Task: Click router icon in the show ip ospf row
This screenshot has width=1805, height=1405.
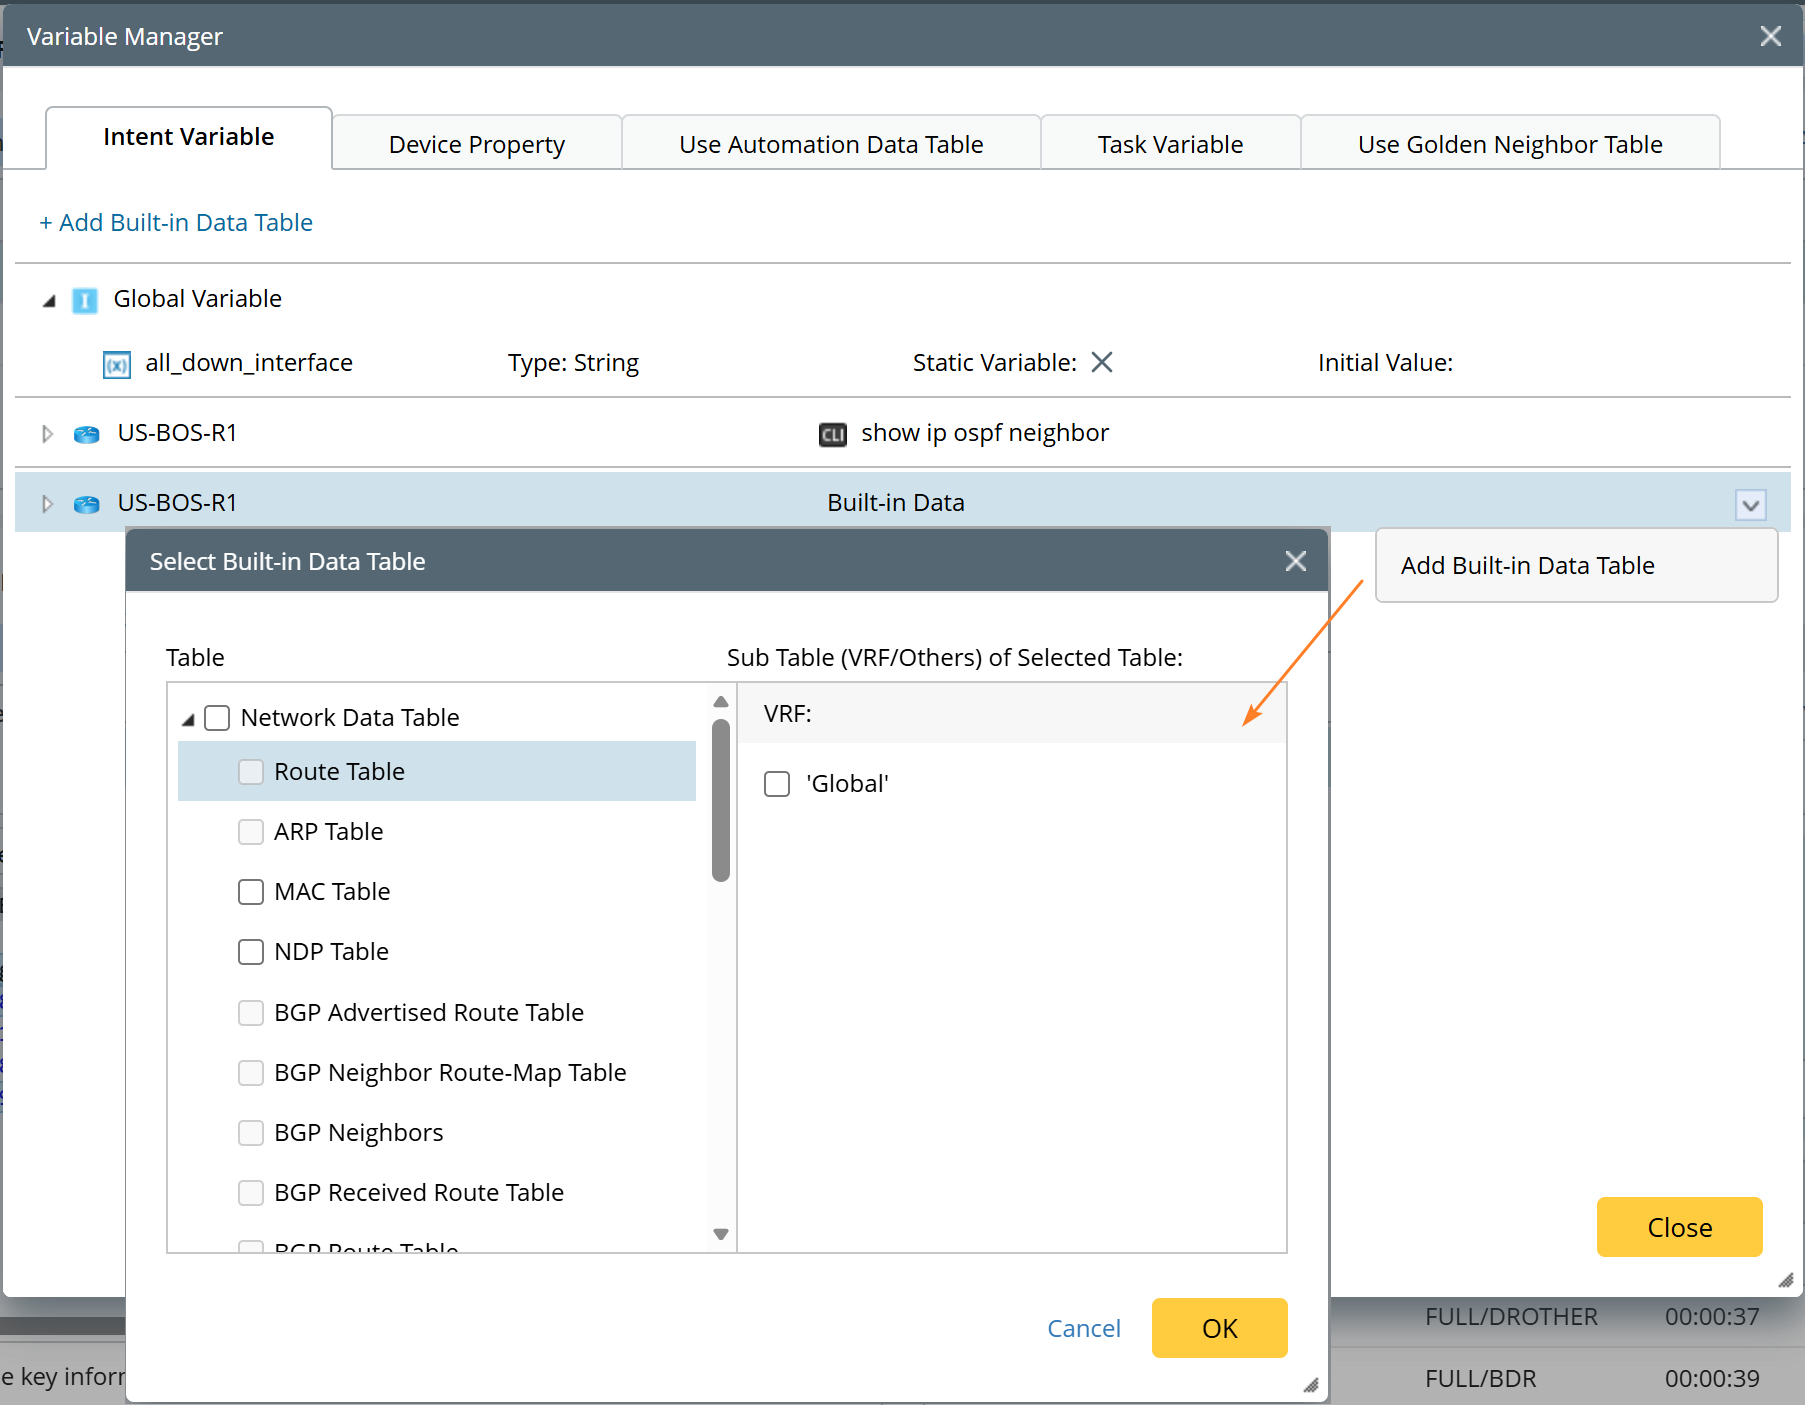Action: 87,434
